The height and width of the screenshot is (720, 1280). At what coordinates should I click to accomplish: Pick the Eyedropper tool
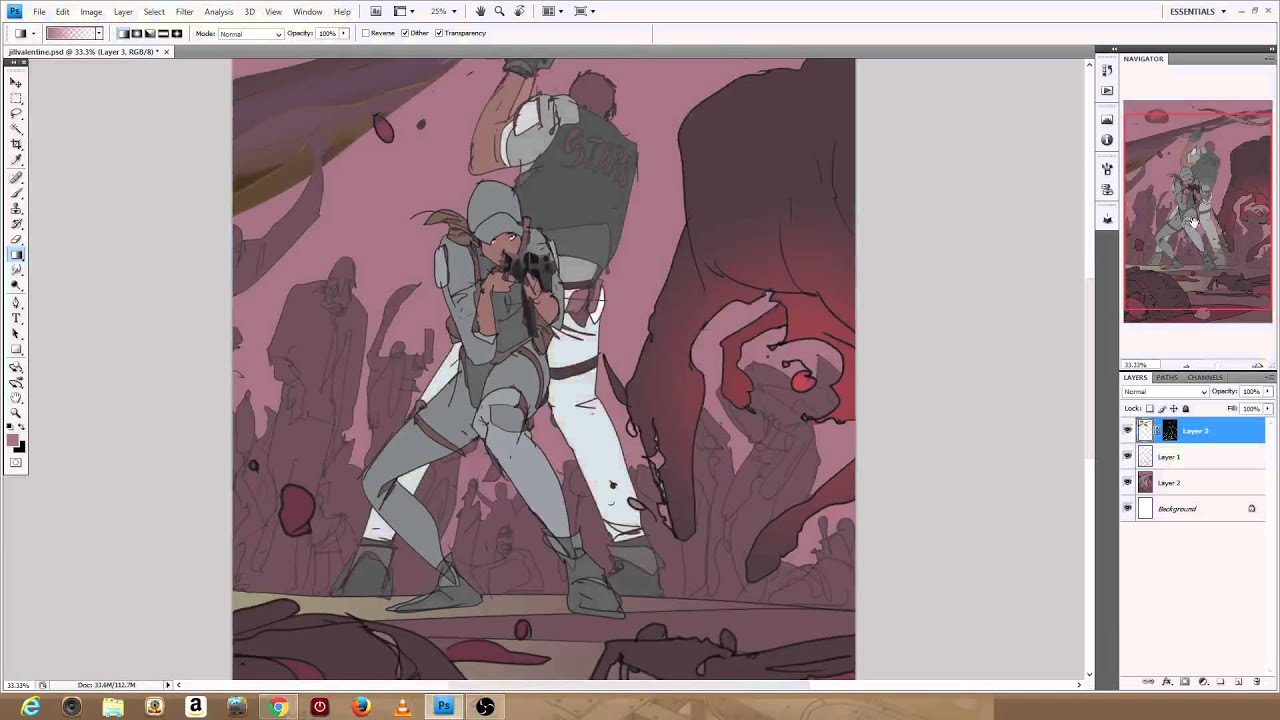16,161
